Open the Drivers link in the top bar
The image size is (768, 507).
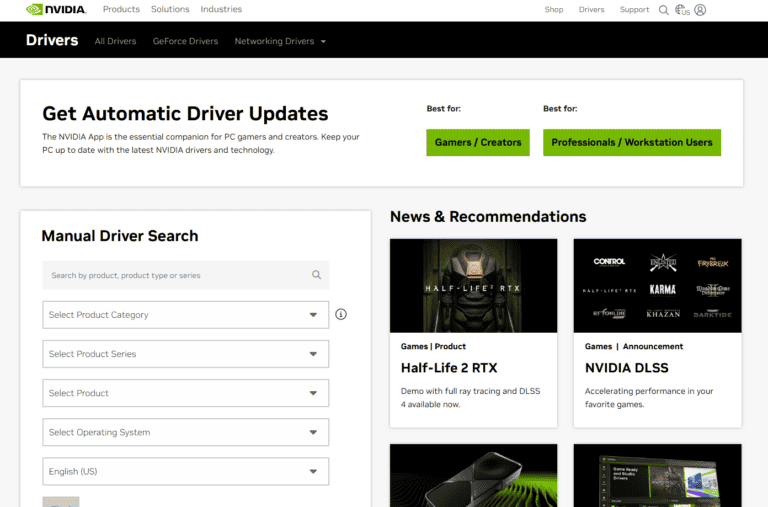pyautogui.click(x=591, y=9)
